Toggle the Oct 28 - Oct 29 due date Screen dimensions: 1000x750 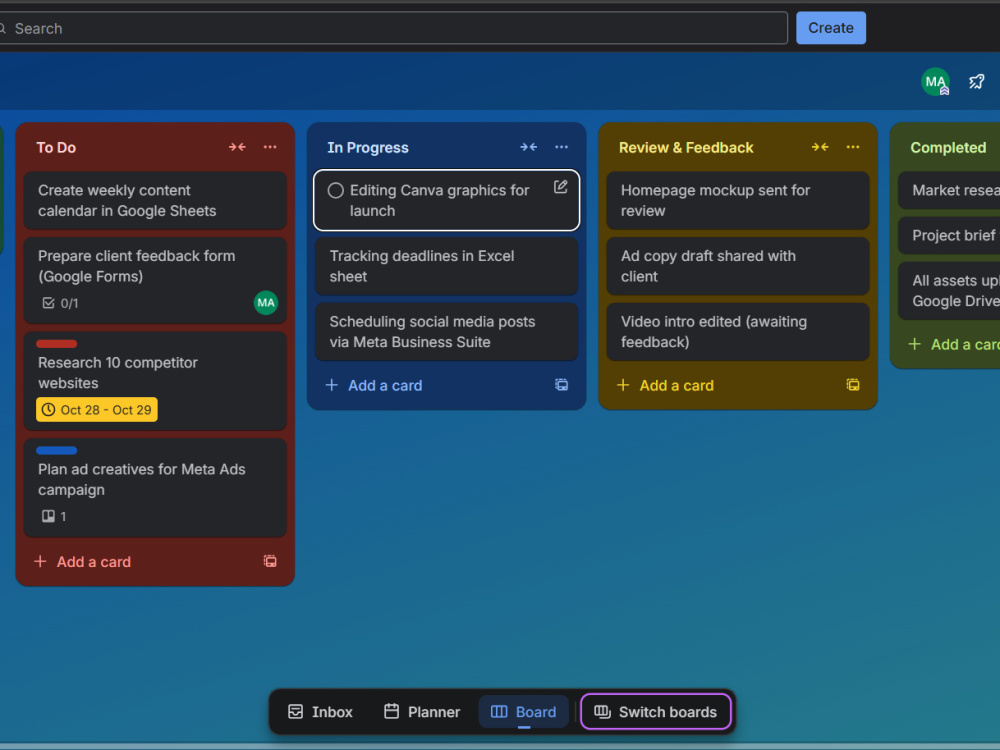point(97,410)
